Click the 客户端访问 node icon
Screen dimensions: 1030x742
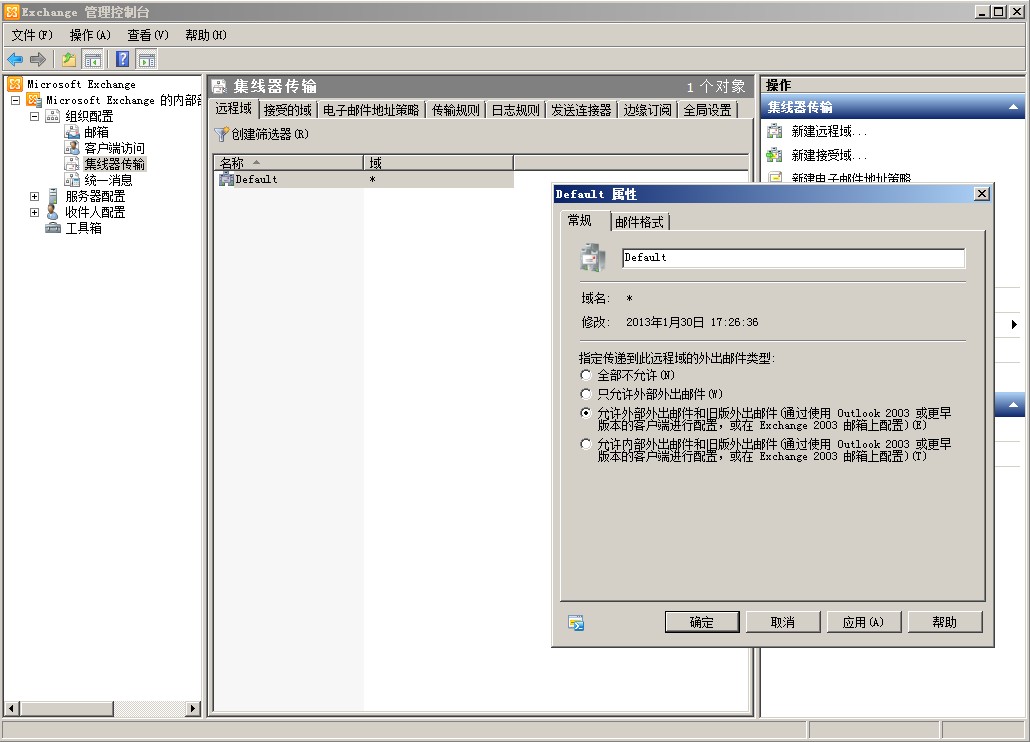click(72, 148)
